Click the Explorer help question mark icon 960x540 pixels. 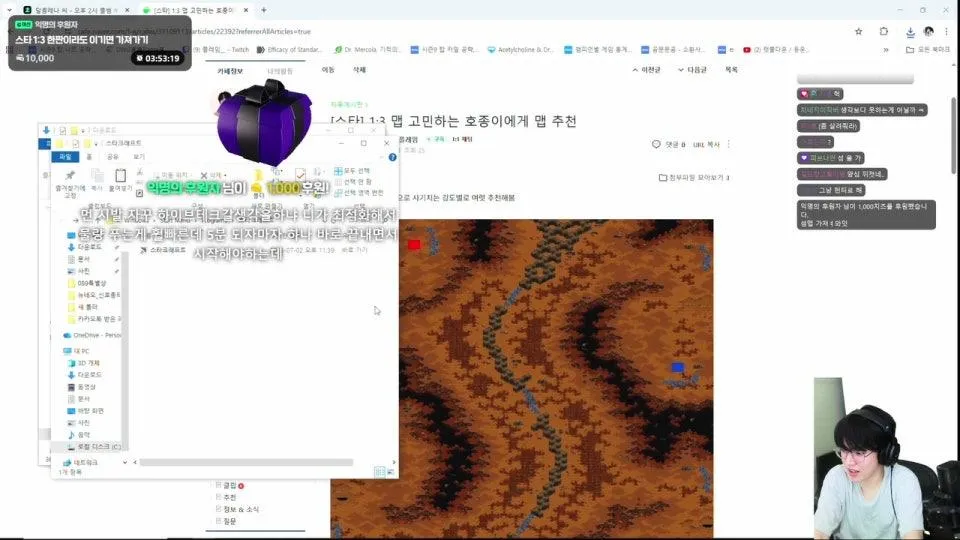click(390, 157)
